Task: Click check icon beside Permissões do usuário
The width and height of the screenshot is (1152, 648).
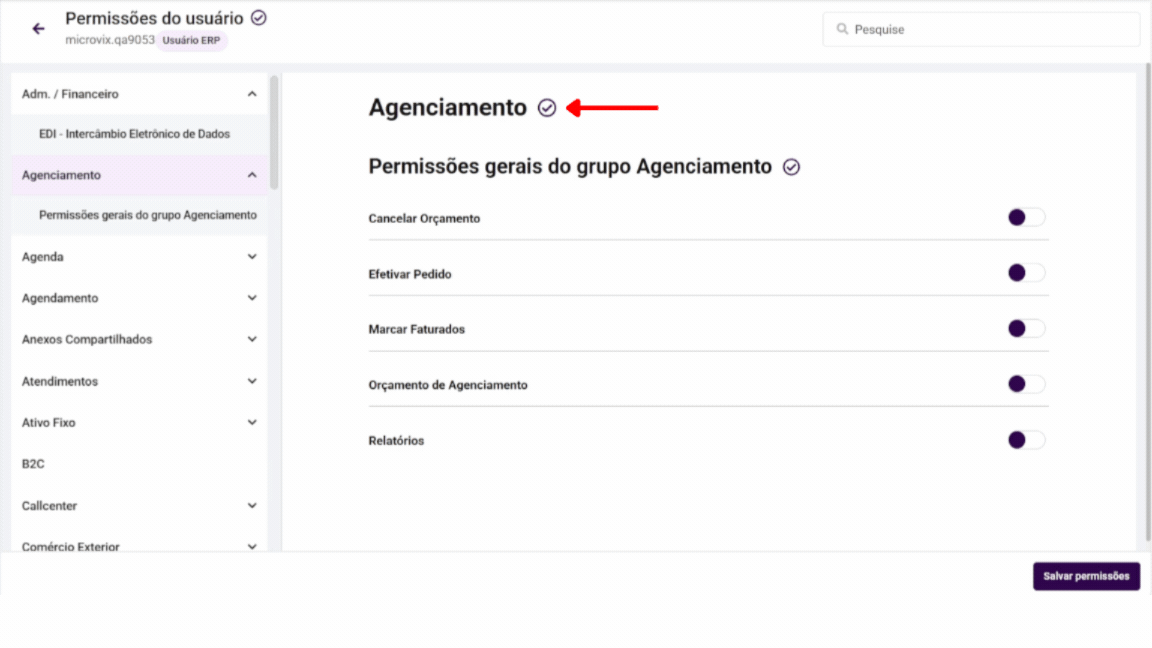Action: point(259,18)
